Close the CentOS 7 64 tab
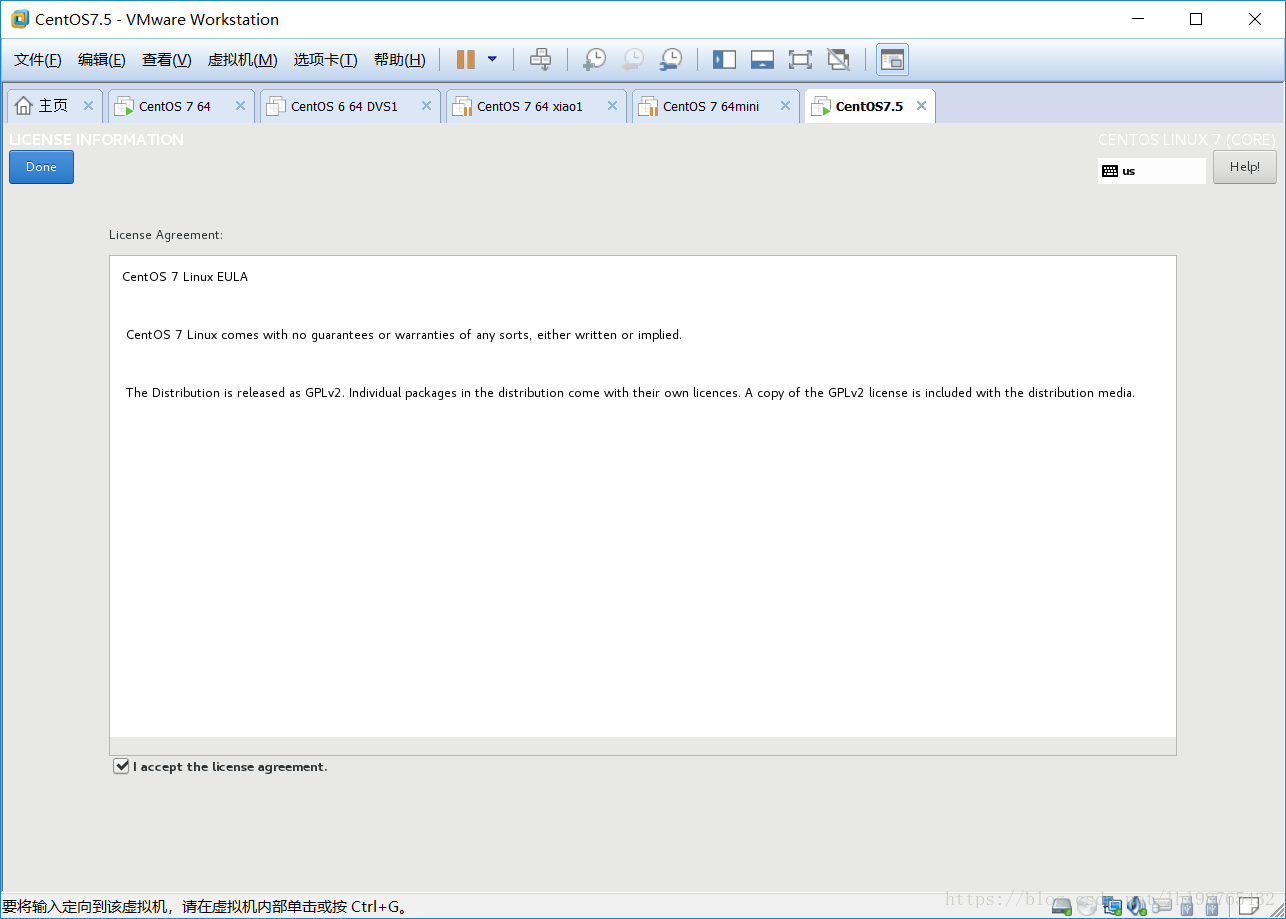The image size is (1286, 919). click(x=240, y=106)
